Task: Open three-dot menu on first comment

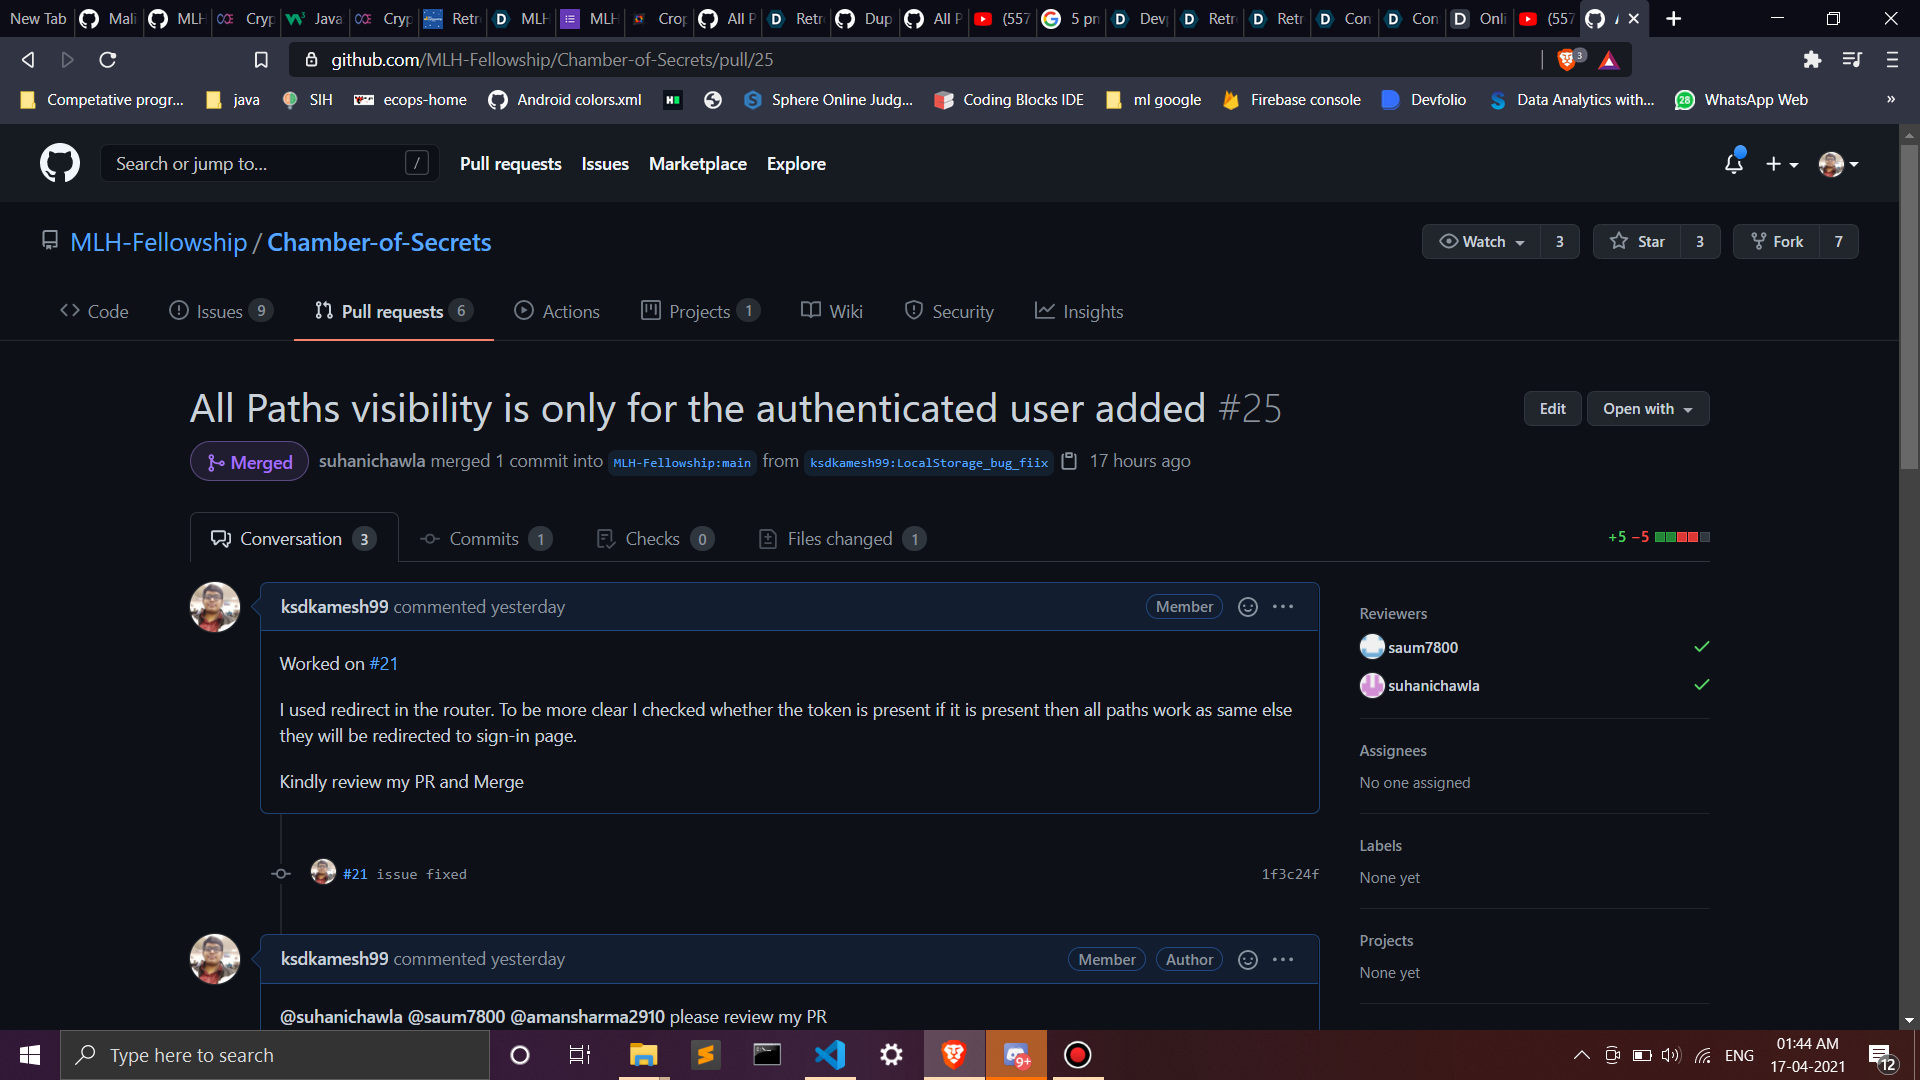Action: click(x=1283, y=607)
